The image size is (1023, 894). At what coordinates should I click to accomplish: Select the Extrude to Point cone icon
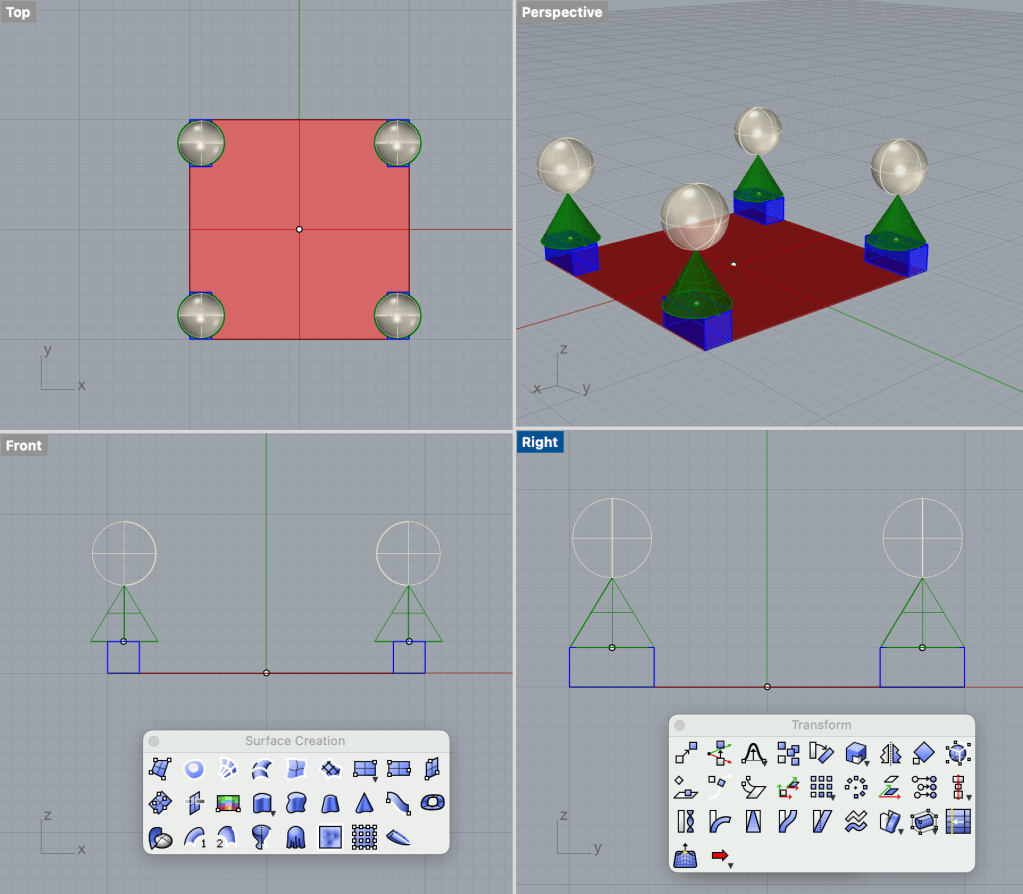364,803
